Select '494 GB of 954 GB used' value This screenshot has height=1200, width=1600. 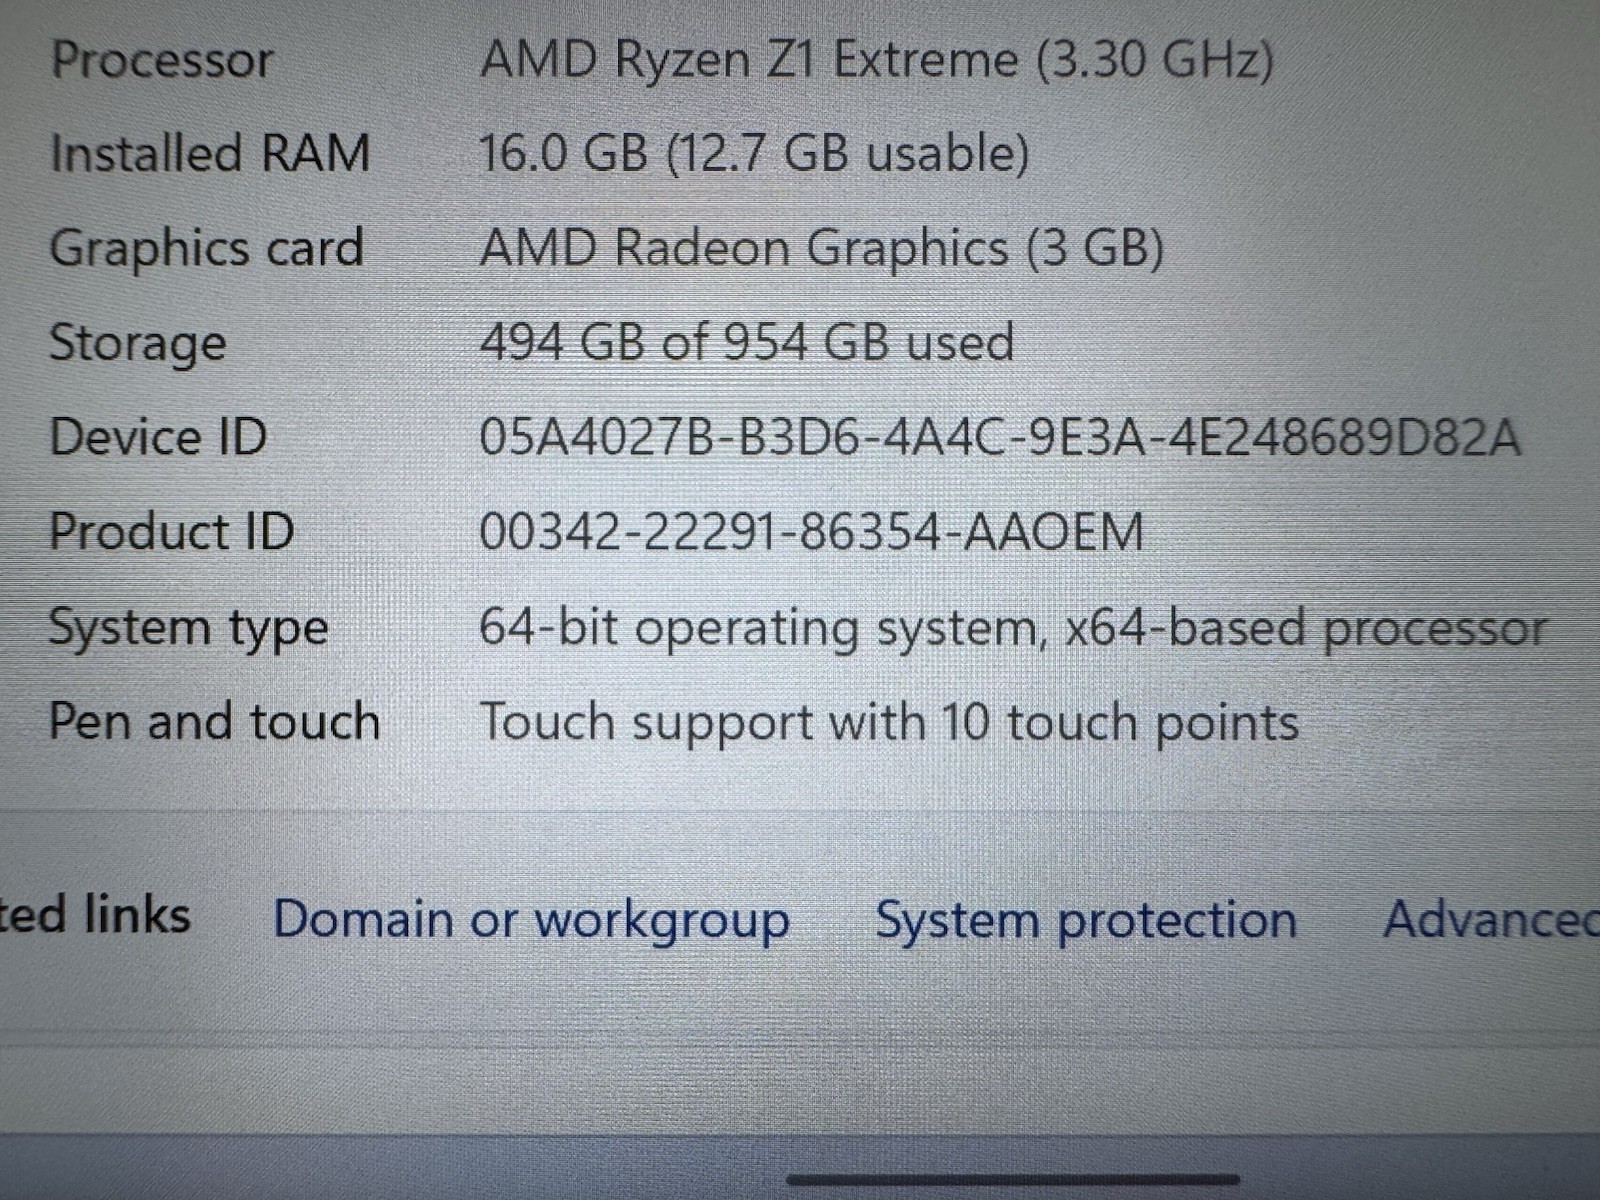747,342
